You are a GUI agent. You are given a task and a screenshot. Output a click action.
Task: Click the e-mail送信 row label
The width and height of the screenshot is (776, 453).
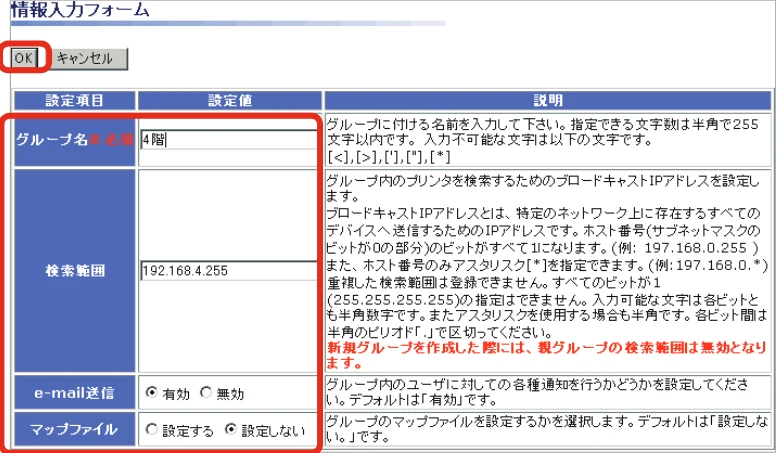tap(75, 393)
